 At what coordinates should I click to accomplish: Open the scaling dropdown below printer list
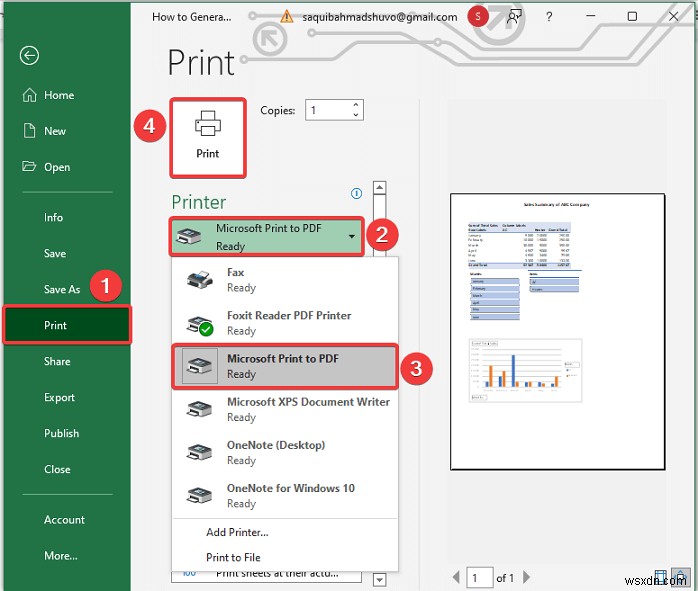tap(266, 576)
